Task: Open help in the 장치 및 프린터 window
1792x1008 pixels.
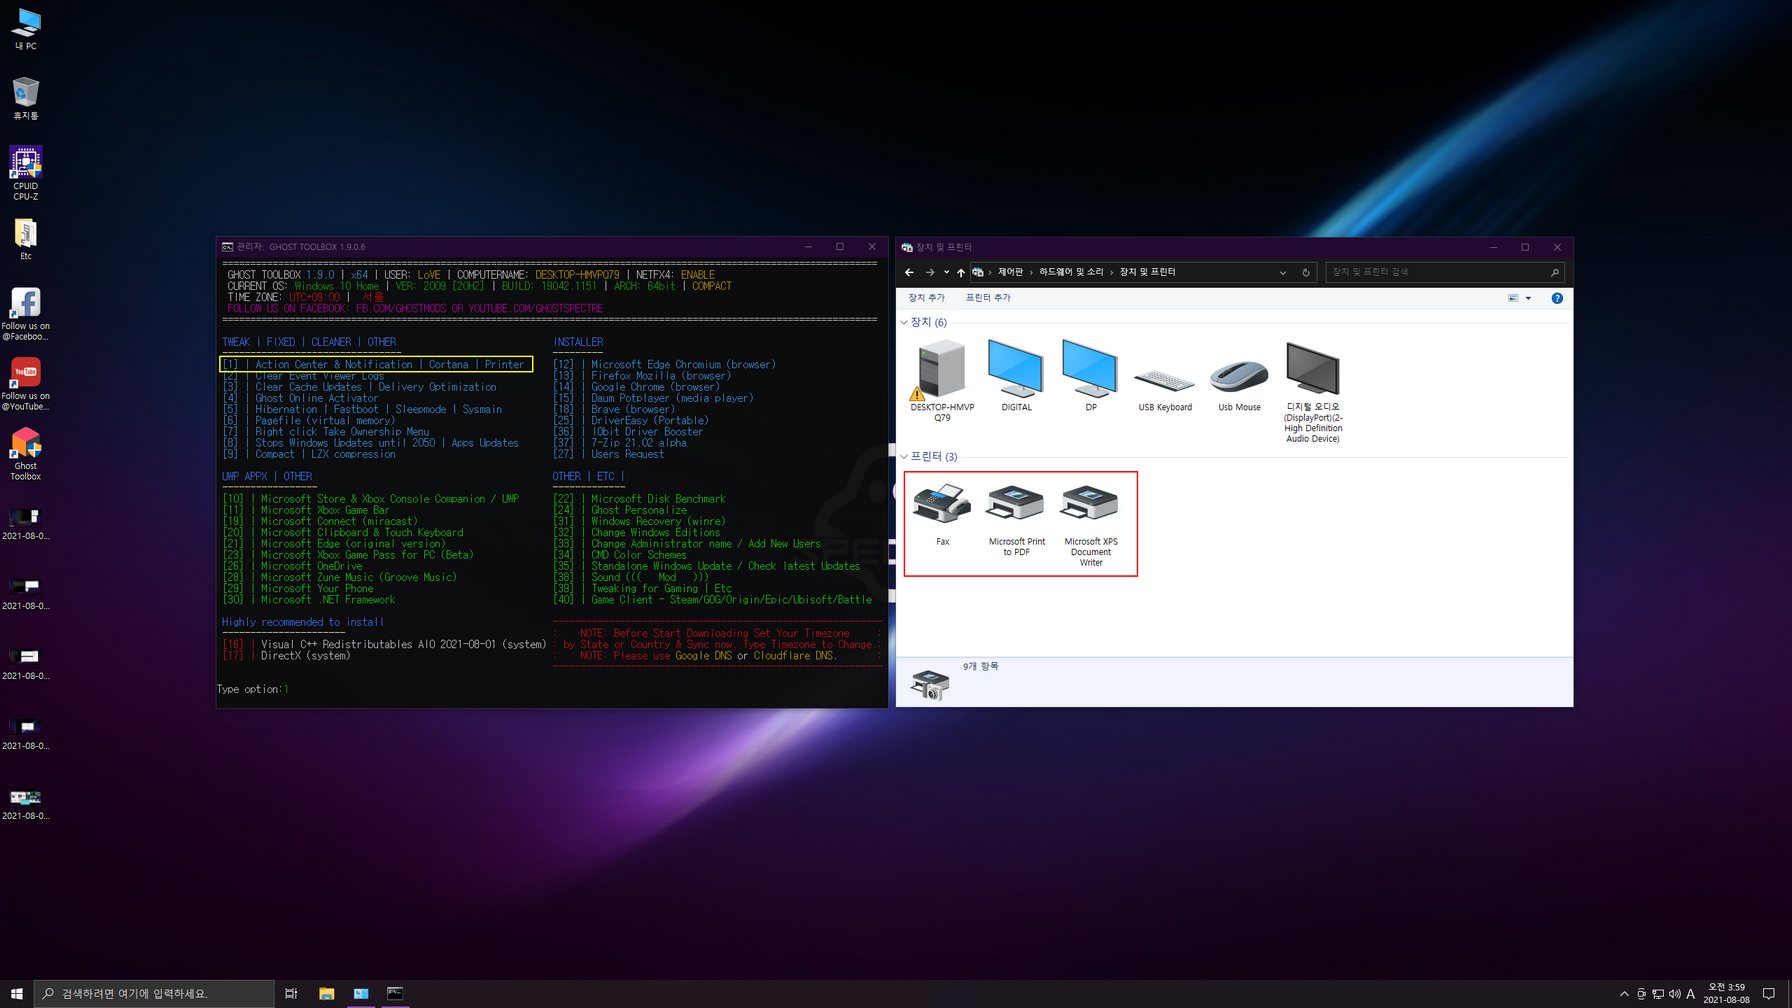Action: point(1557,298)
